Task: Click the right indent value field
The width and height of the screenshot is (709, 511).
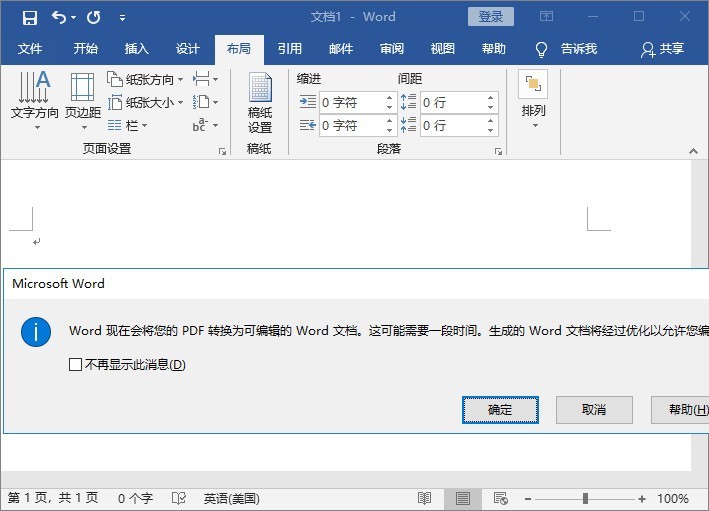Action: [352, 125]
